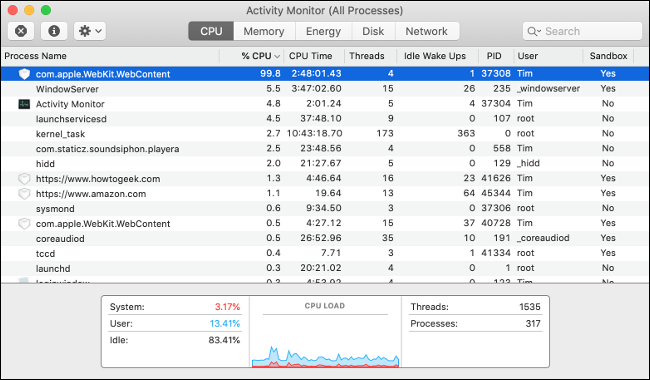Select com.staticz.soundsiphon.playera process
The height and width of the screenshot is (380, 650).
click(107, 149)
